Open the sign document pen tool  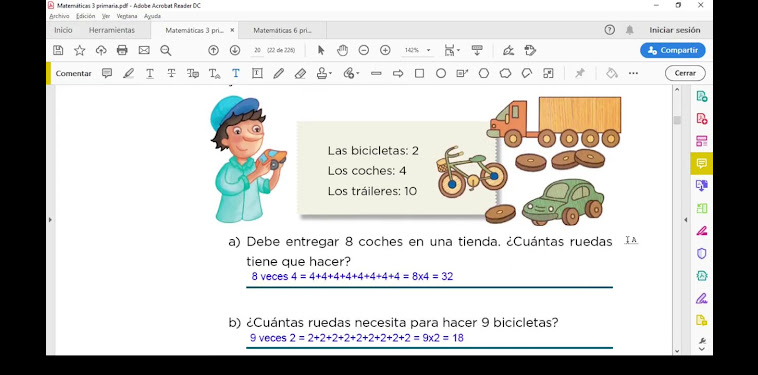tap(508, 50)
